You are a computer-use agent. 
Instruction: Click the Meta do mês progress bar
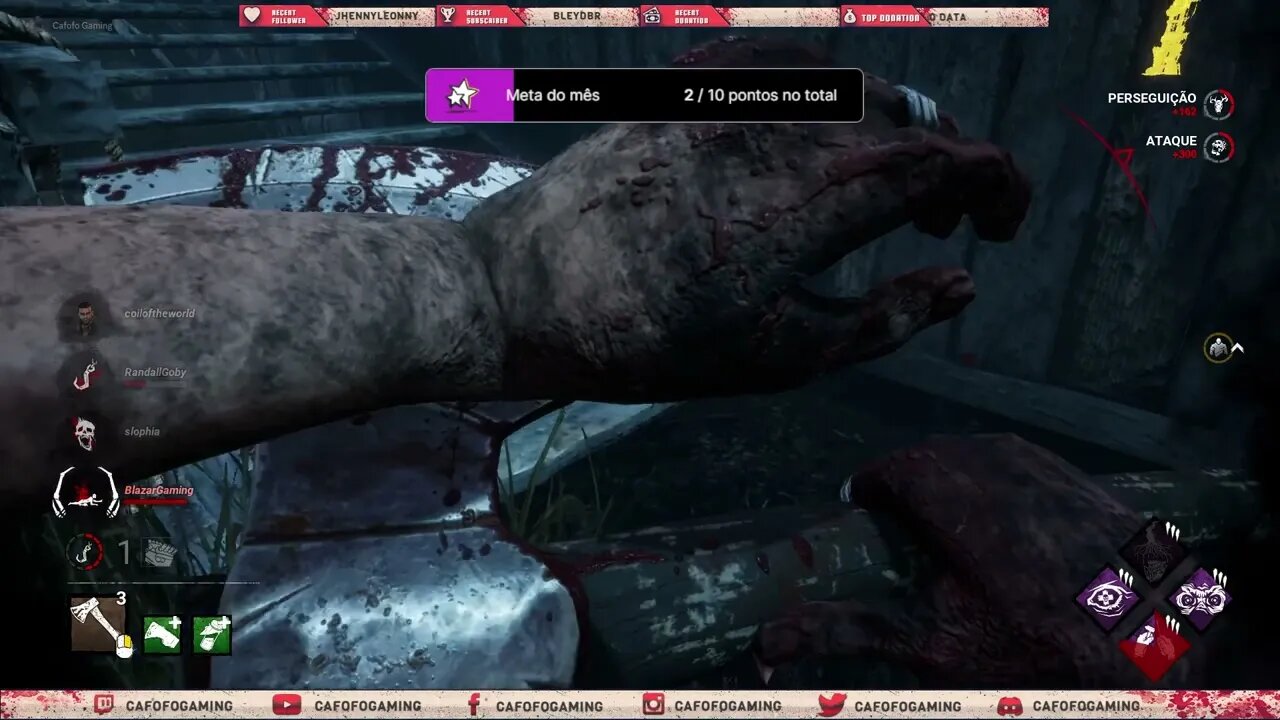[x=644, y=95]
